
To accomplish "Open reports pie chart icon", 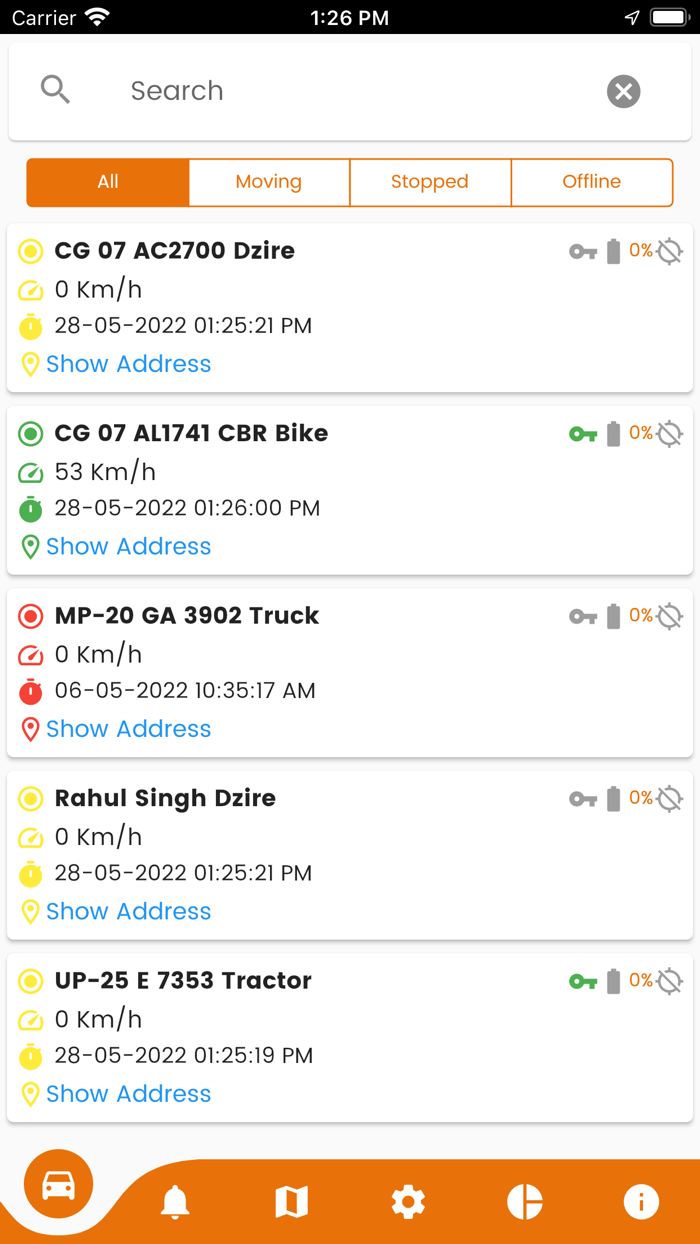I will [x=525, y=1202].
